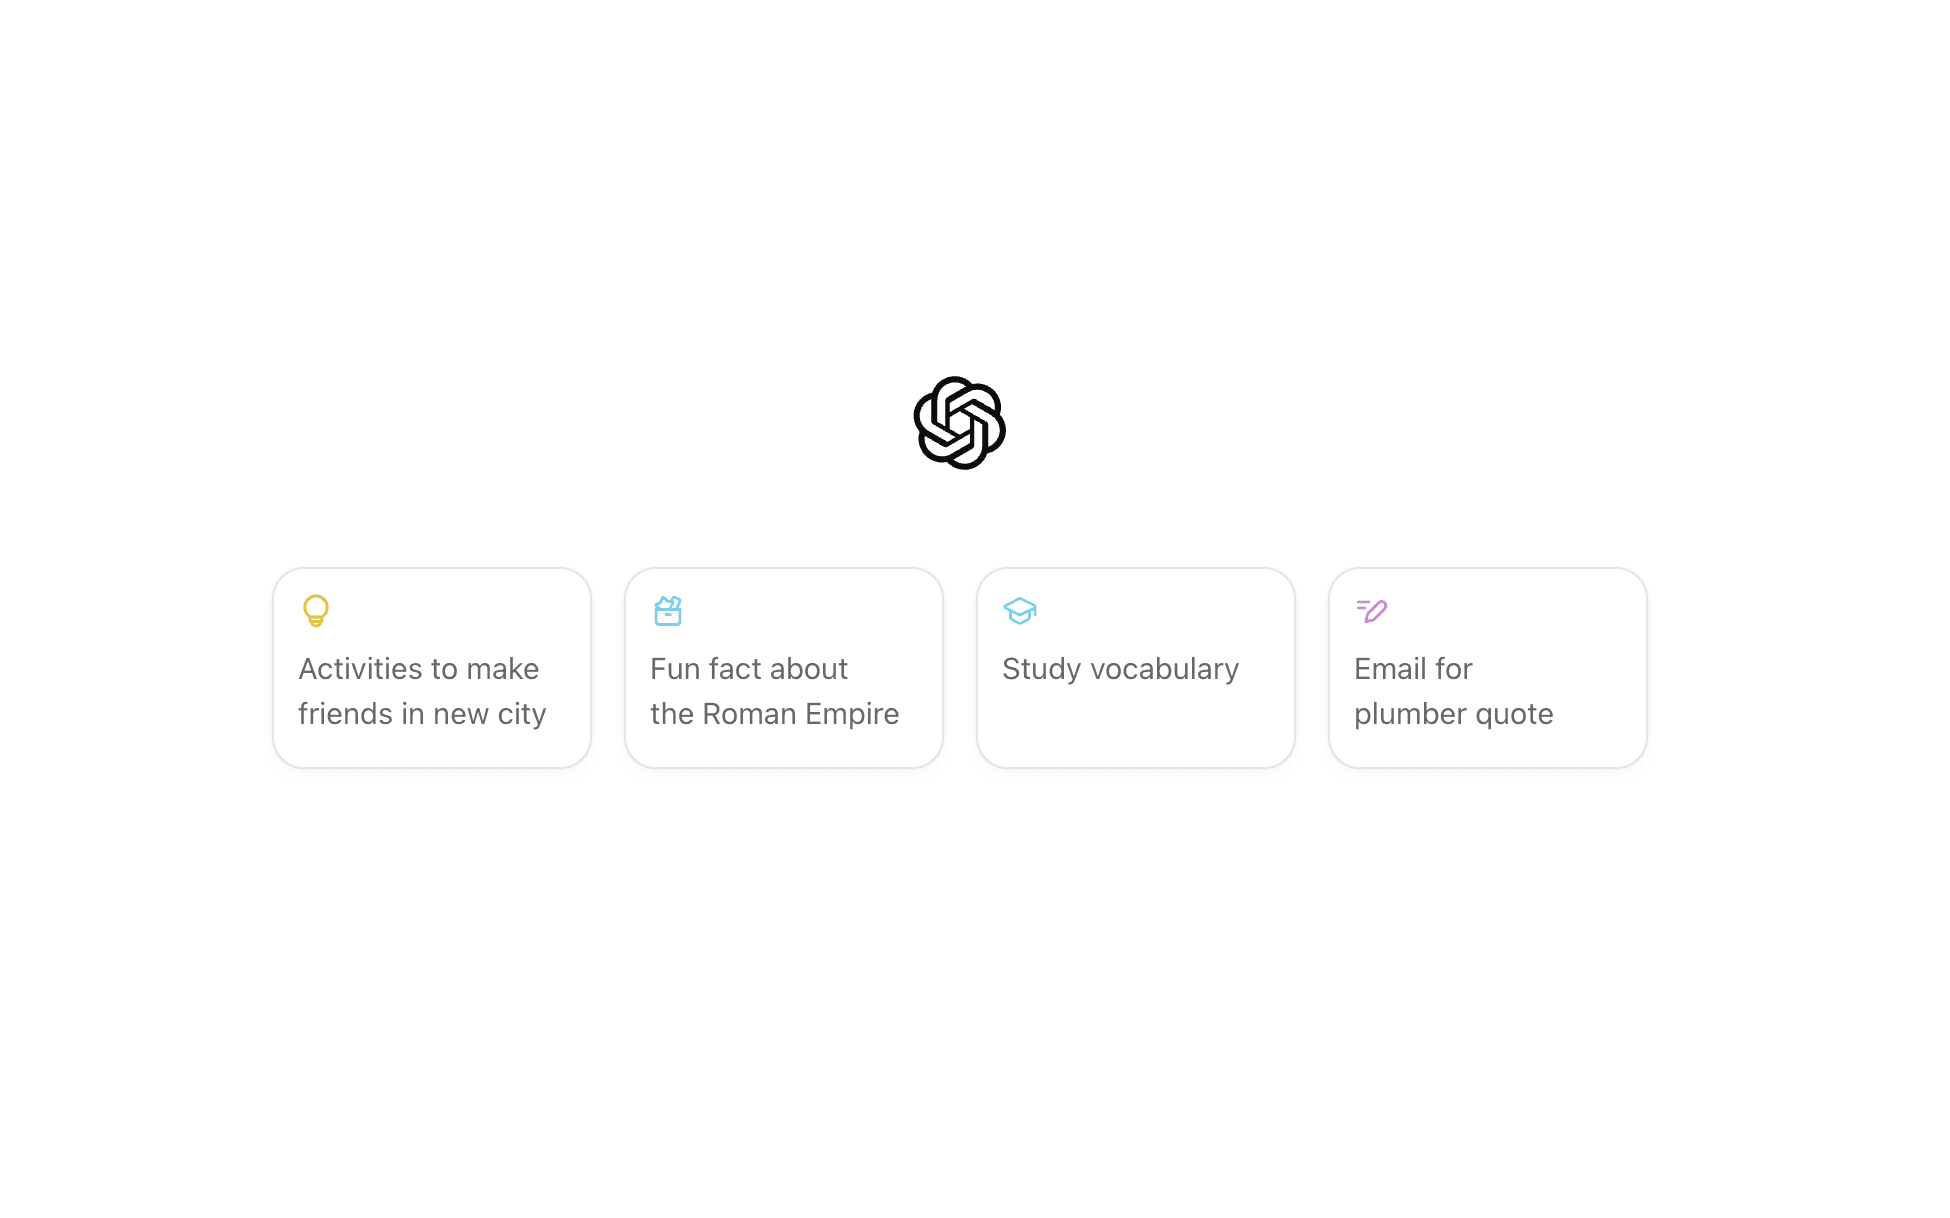This screenshot has width=1950, height=1218.
Task: Click the word 'city' in the first card
Action: point(522,714)
